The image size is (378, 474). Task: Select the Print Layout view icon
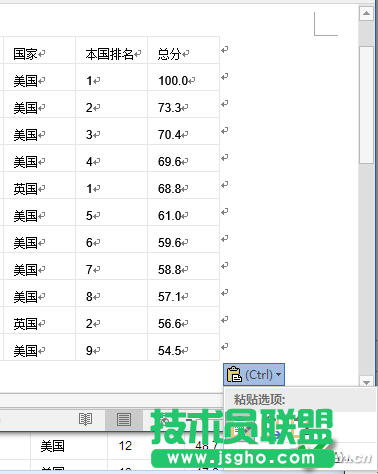pyautogui.click(x=124, y=419)
